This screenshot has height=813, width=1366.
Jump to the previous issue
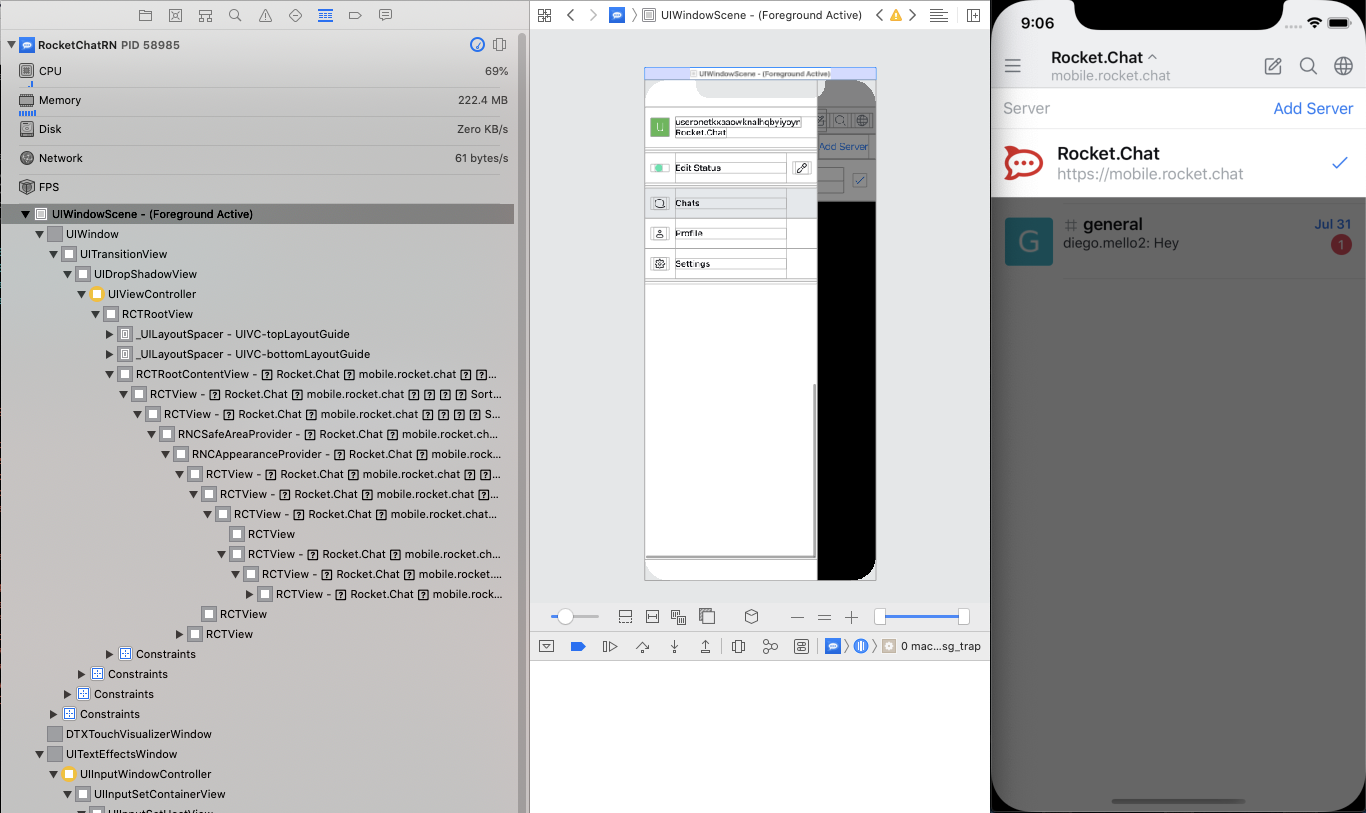879,15
